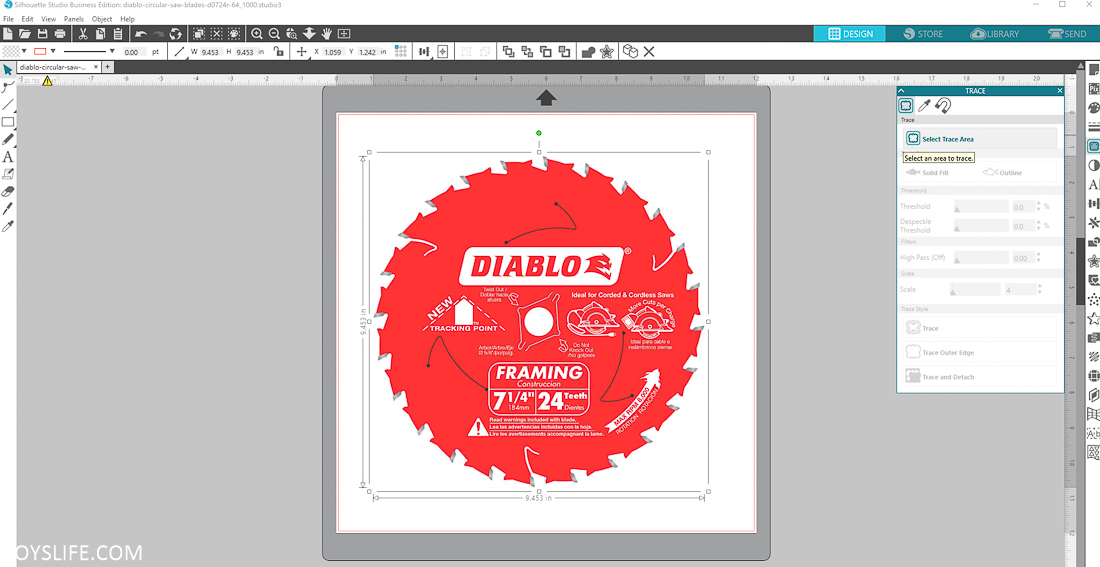The image size is (1100, 567).
Task: Switch to the STORE tab
Action: click(922, 34)
